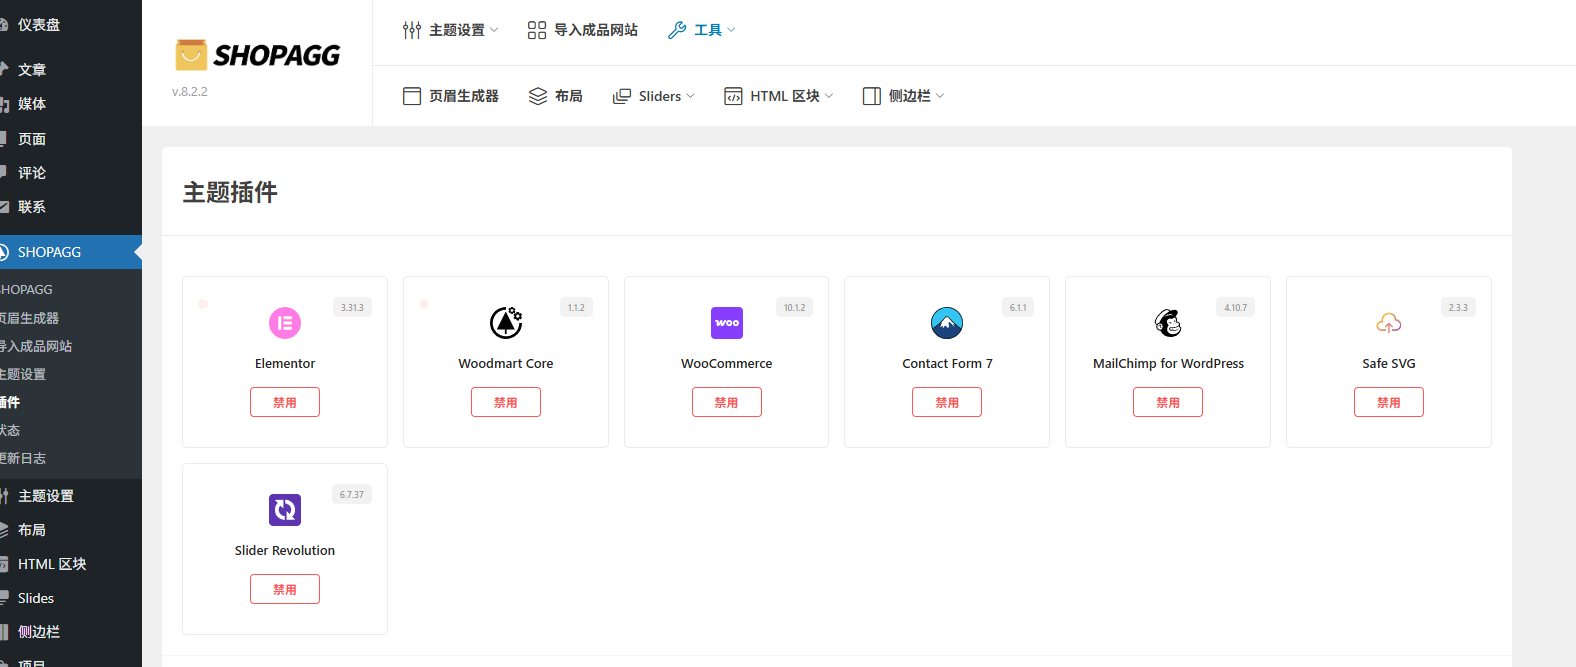This screenshot has height=667, width=1576.
Task: Click the v.8.2.2 version text
Action: [190, 91]
